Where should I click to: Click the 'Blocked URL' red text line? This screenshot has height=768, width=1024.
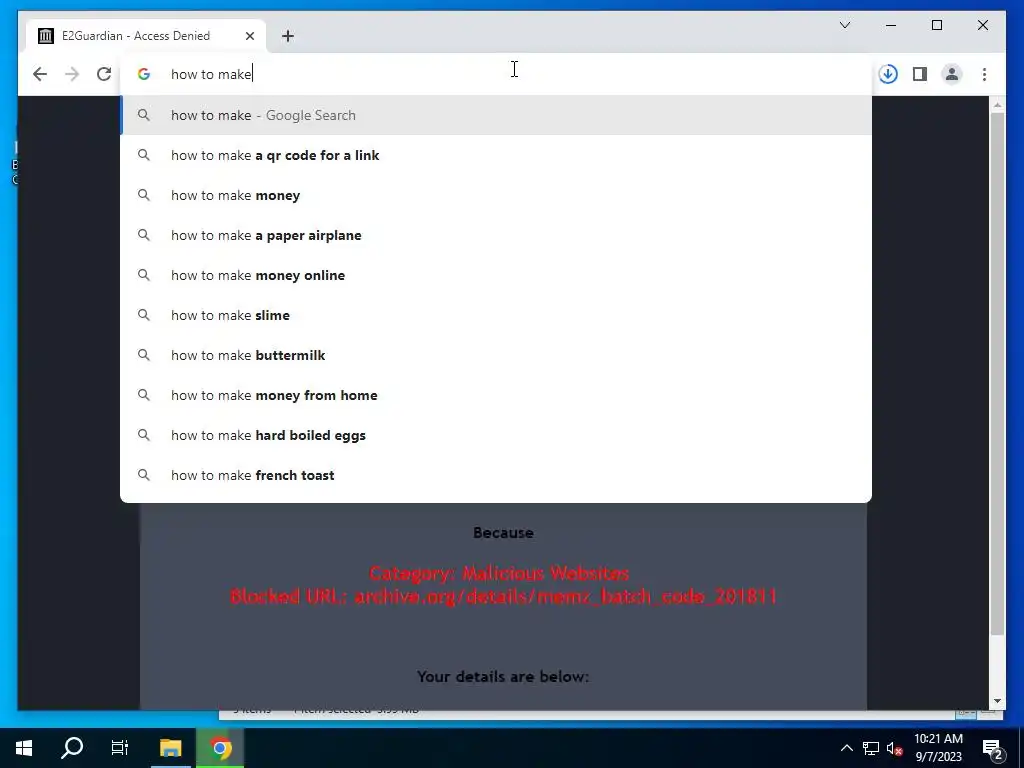(503, 596)
